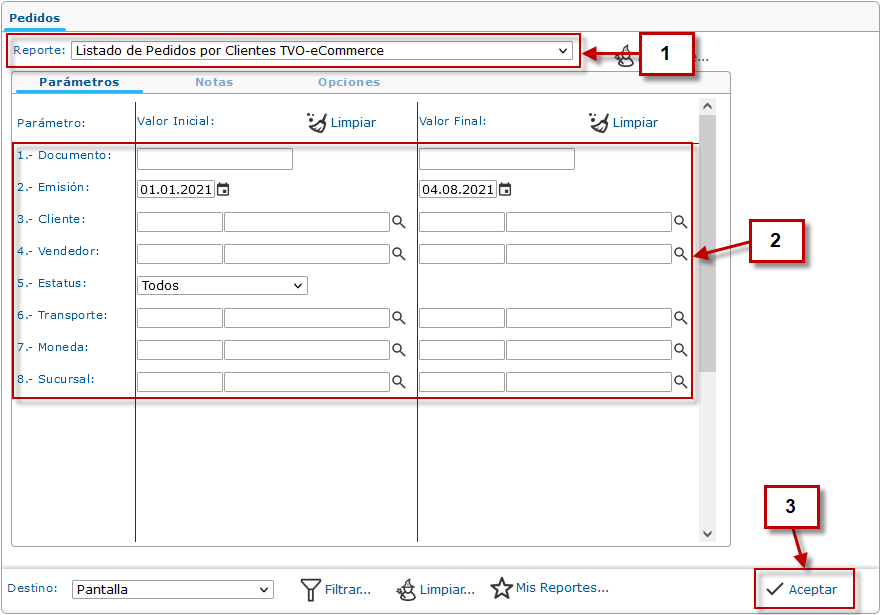Open calendar picker for initial Emisión date
881x615 pixels.
coord(223,189)
